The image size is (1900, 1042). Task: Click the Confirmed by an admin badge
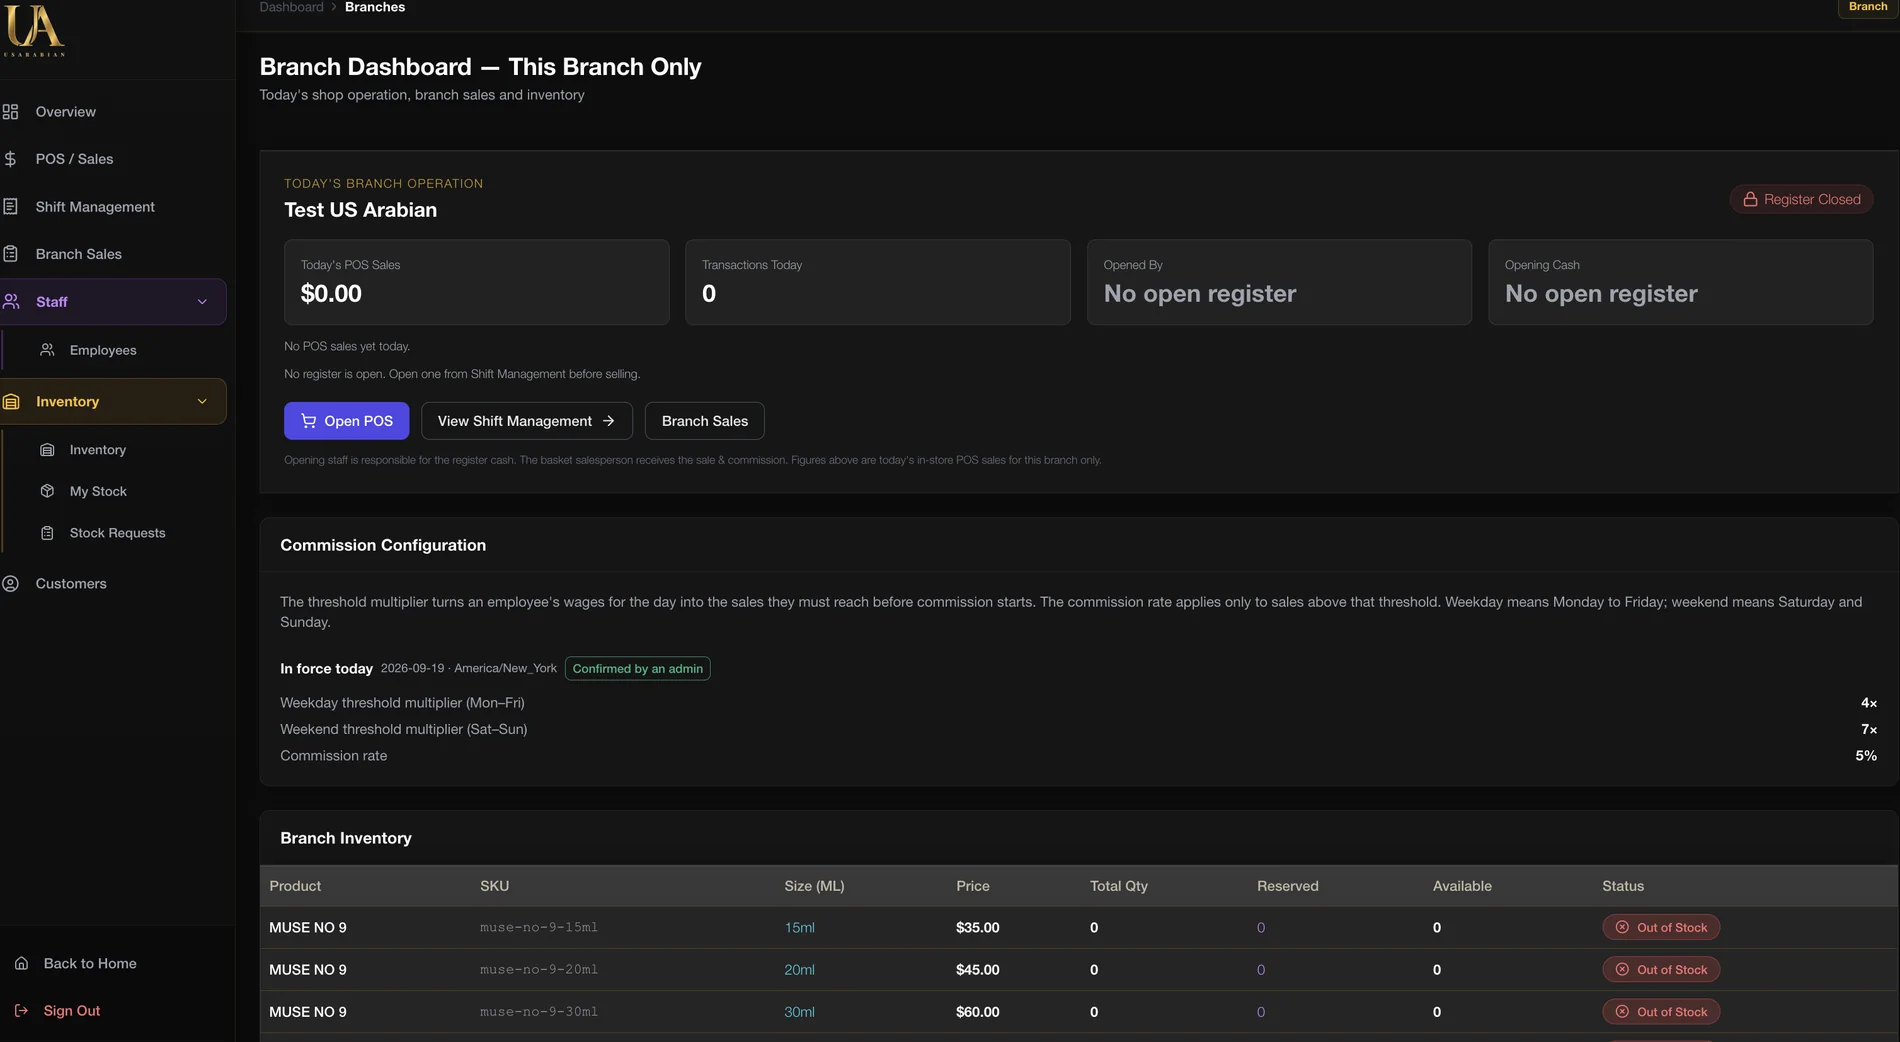[637, 669]
